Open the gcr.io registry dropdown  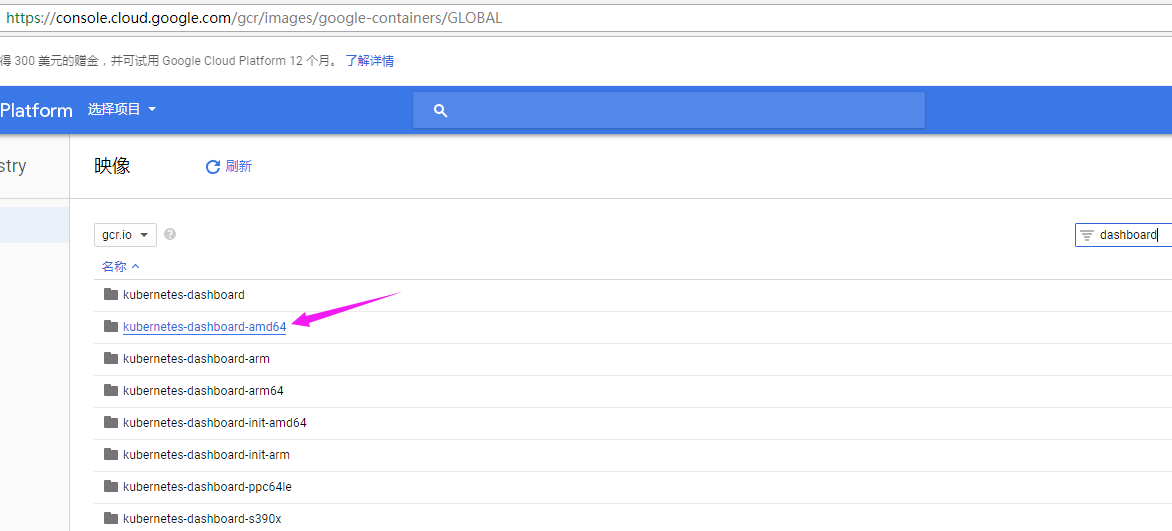click(x=126, y=235)
